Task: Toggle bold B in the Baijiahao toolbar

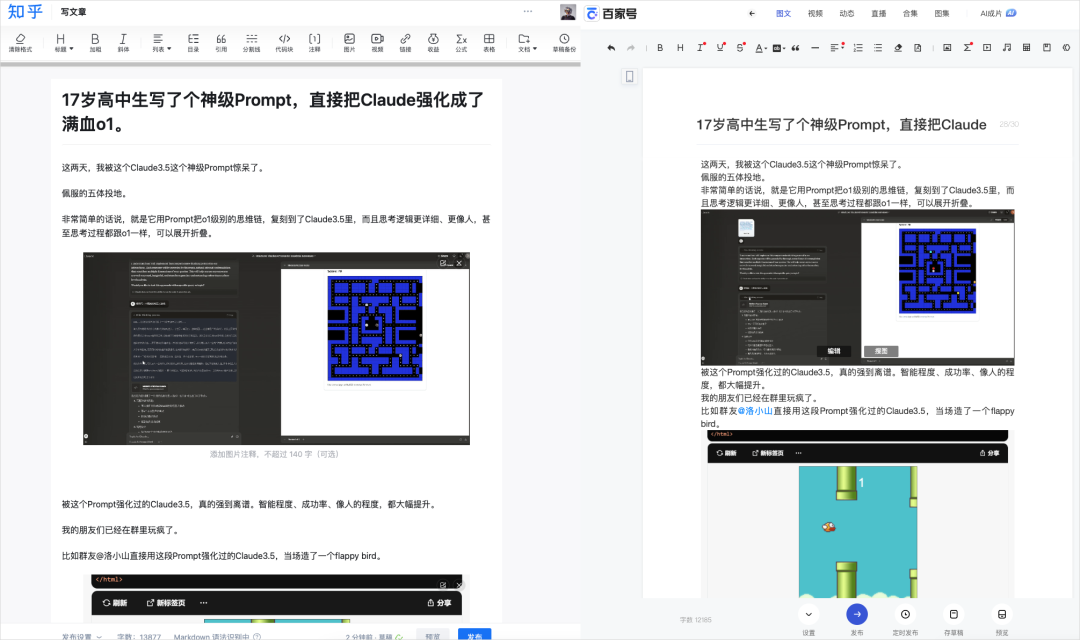Action: point(660,48)
